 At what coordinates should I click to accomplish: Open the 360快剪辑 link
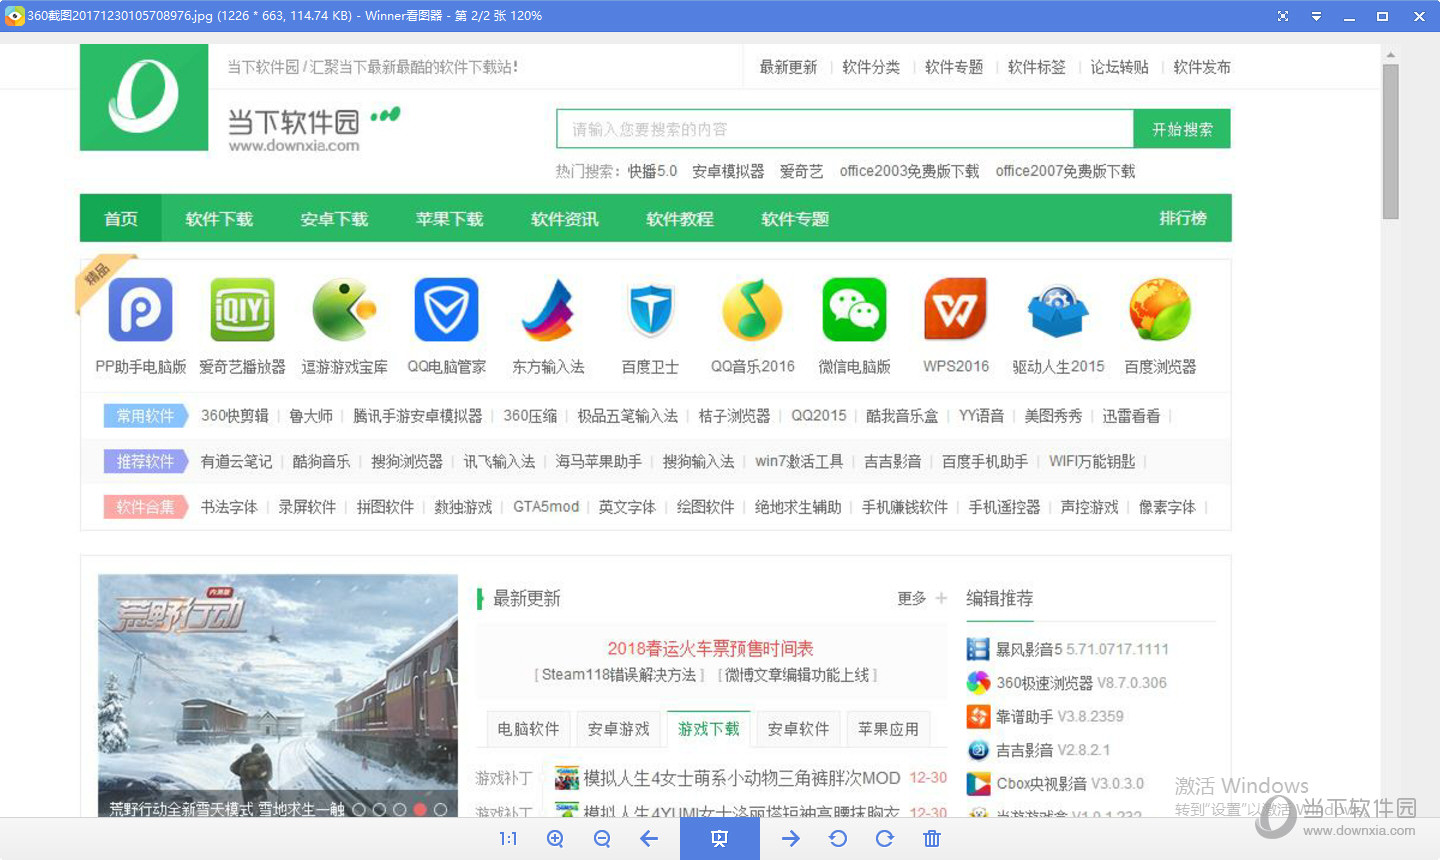[234, 415]
